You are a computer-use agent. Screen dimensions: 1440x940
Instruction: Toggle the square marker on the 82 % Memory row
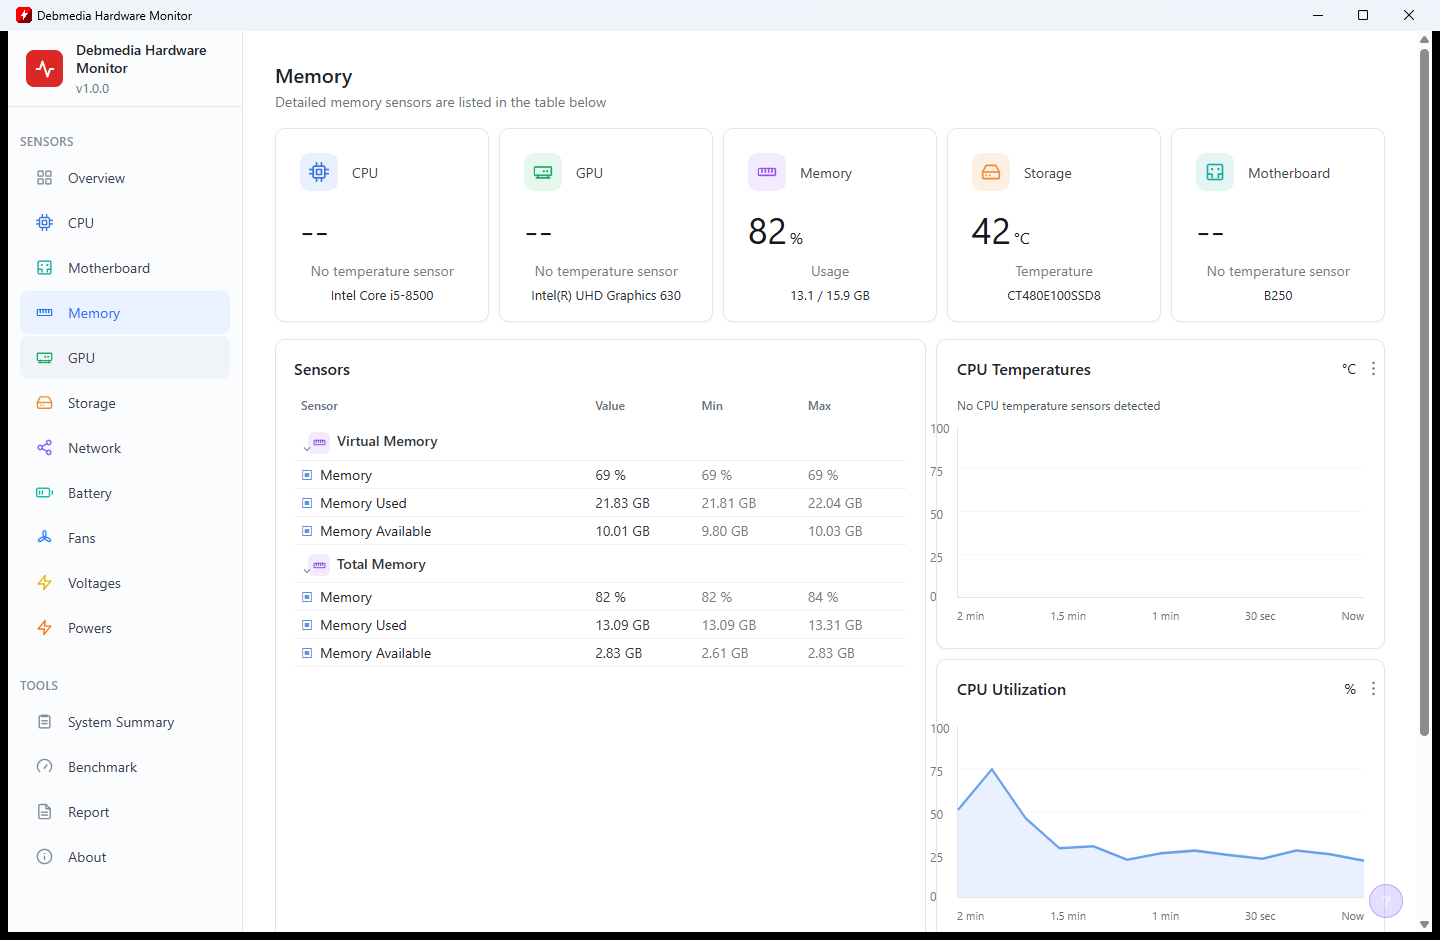[x=307, y=597]
